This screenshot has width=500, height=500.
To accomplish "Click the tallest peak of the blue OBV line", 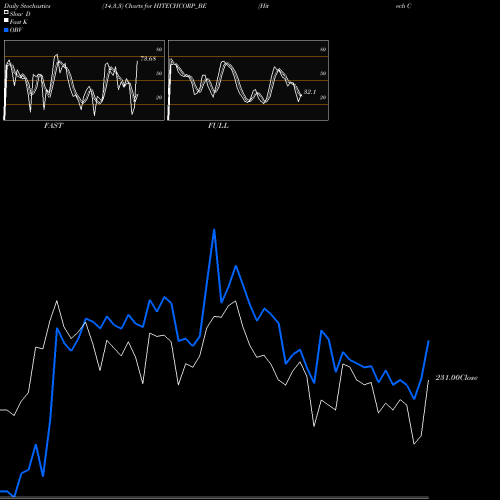I will 214,230.
